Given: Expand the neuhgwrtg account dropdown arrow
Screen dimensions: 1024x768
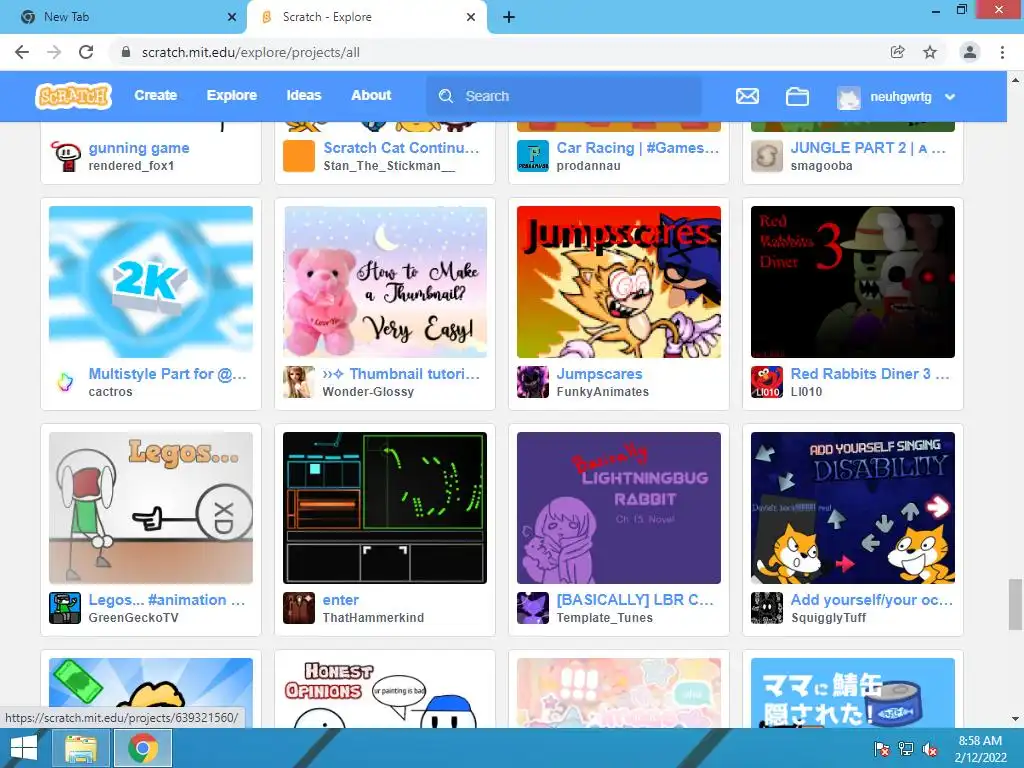Looking at the screenshot, I should click(x=950, y=97).
